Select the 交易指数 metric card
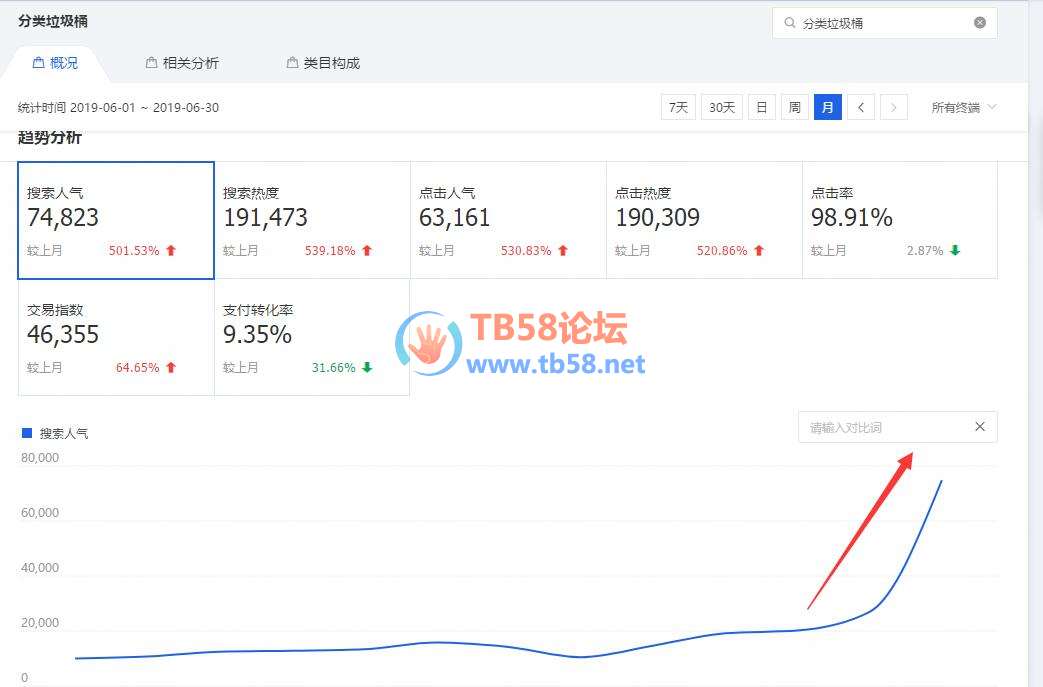The height and width of the screenshot is (687, 1043). (x=116, y=337)
